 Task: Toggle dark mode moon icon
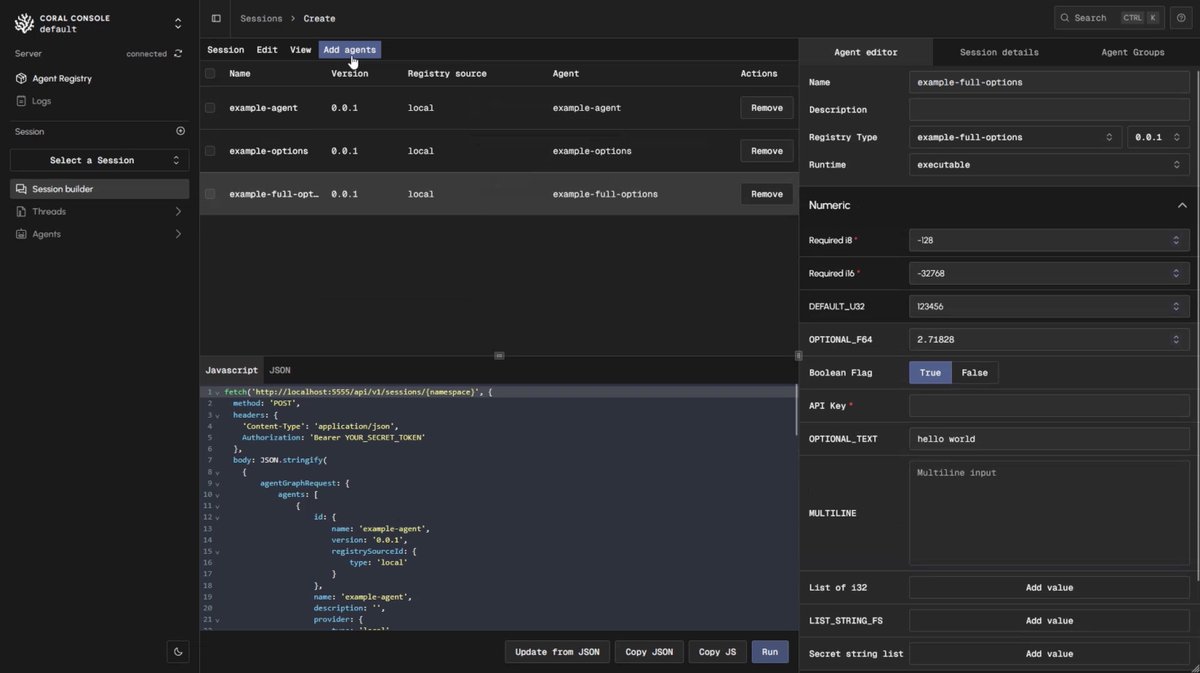coord(178,652)
